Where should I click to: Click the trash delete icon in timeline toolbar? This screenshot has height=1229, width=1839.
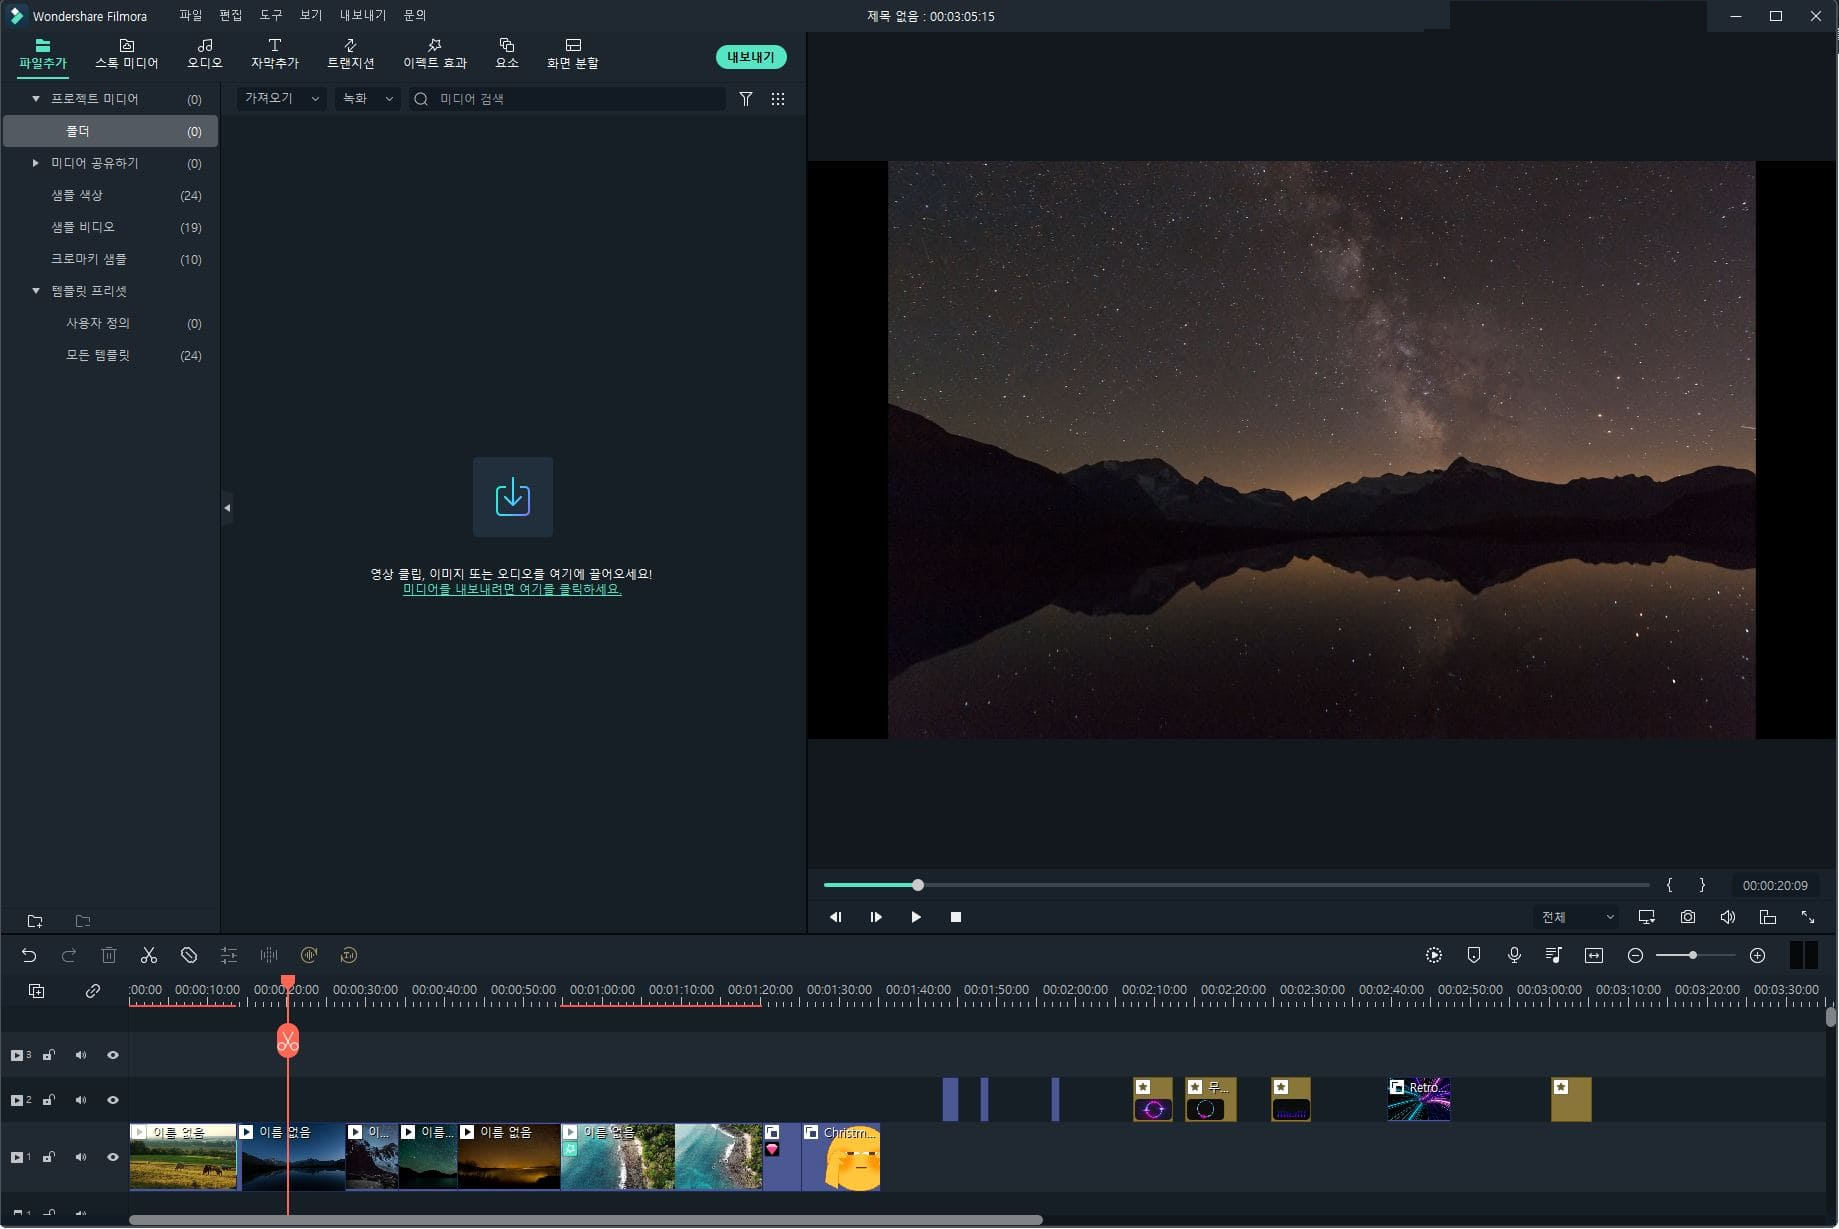point(109,955)
